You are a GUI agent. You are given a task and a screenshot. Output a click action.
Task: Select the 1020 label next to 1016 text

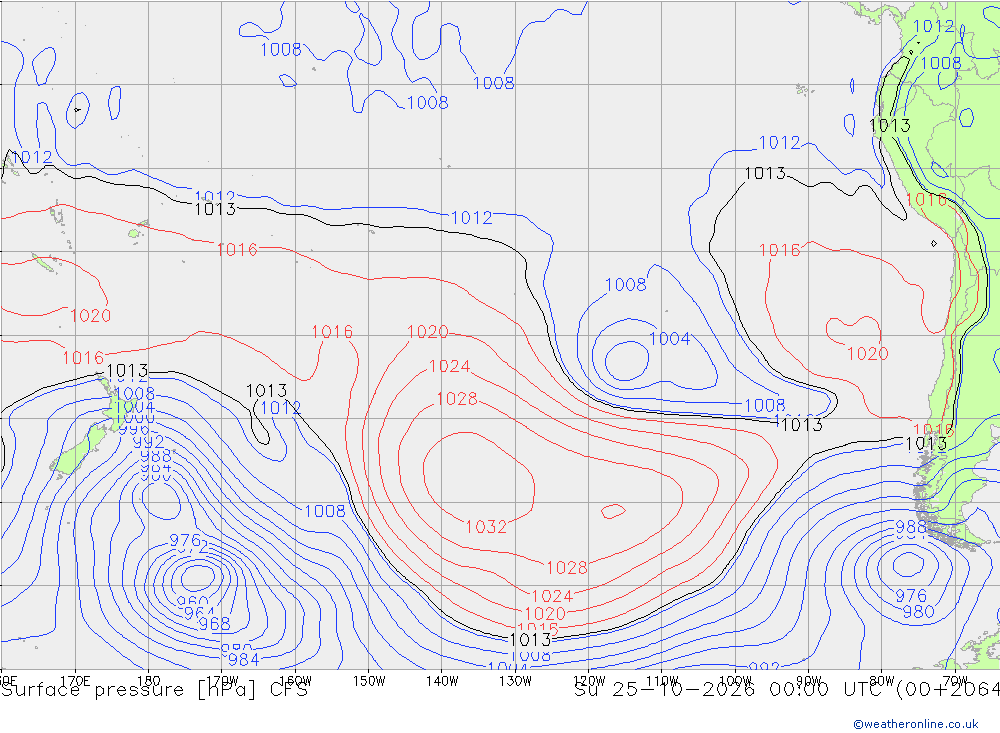[427, 332]
